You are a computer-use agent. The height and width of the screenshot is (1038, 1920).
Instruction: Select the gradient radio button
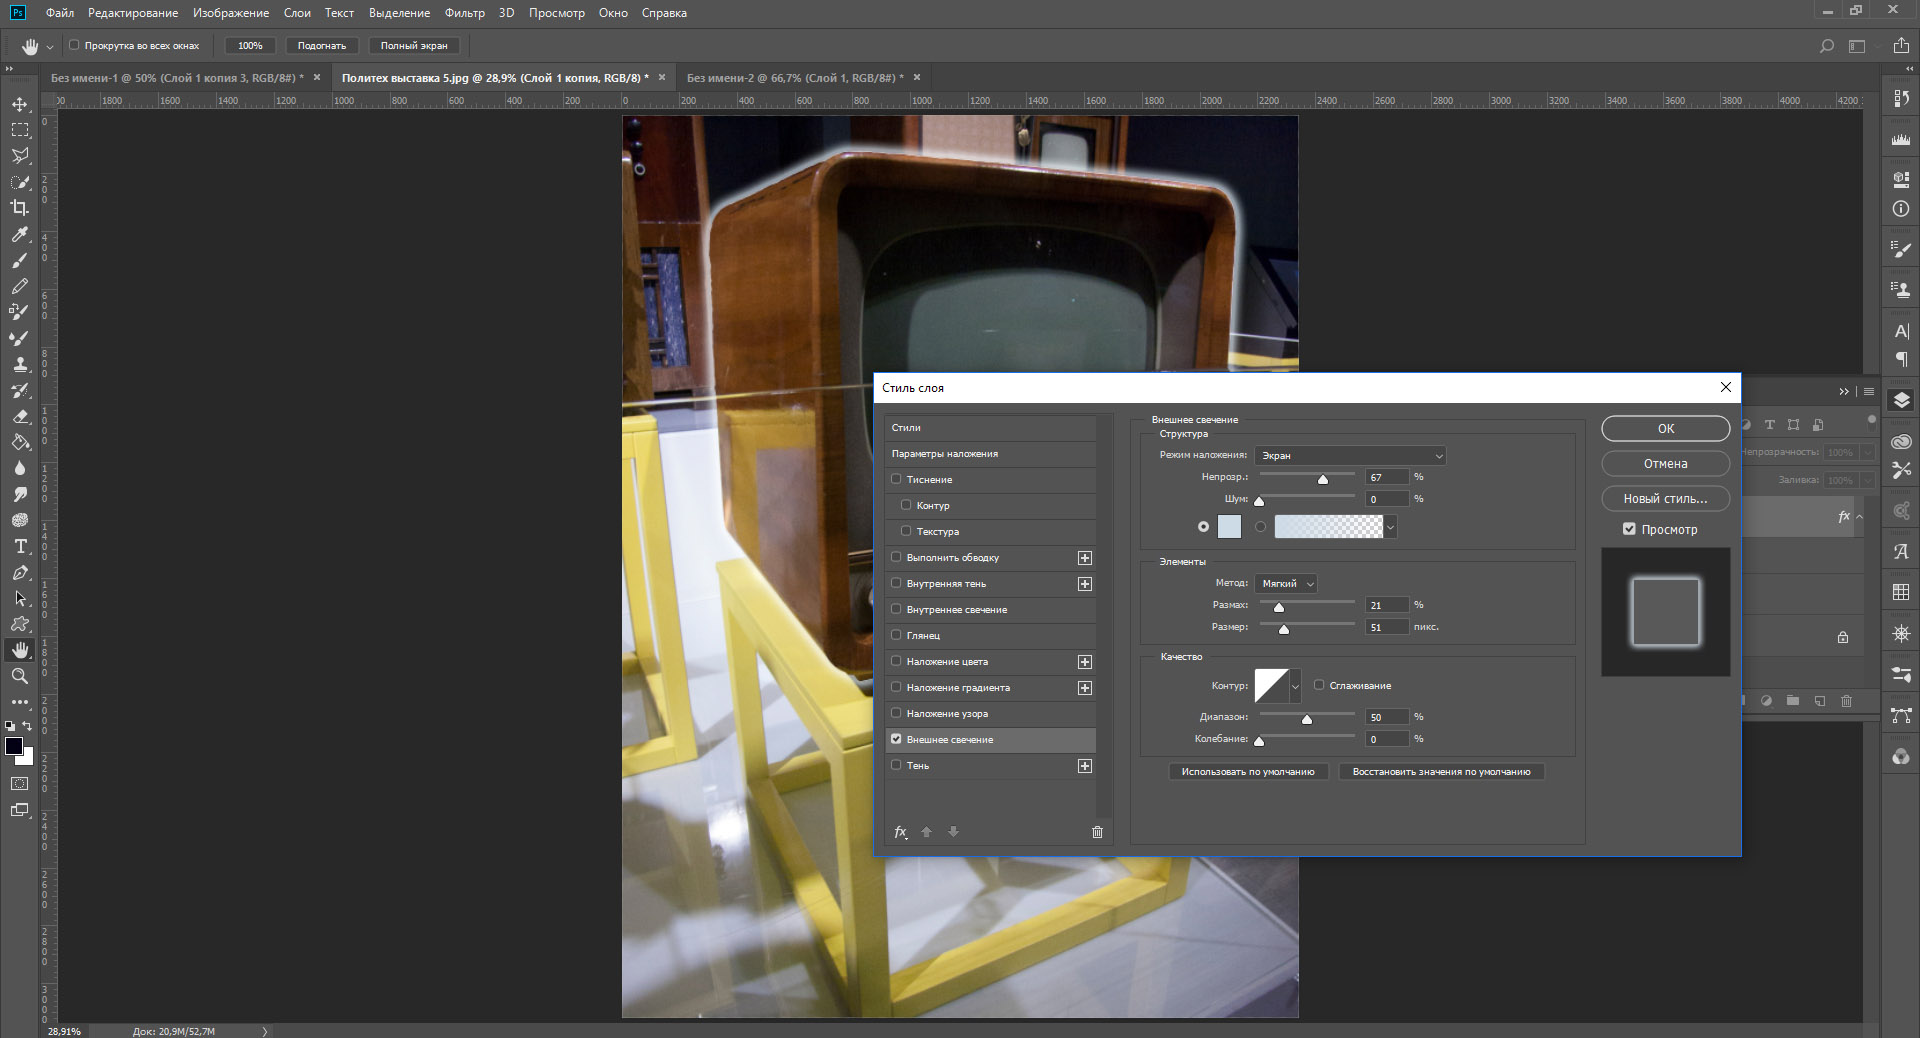click(1260, 527)
